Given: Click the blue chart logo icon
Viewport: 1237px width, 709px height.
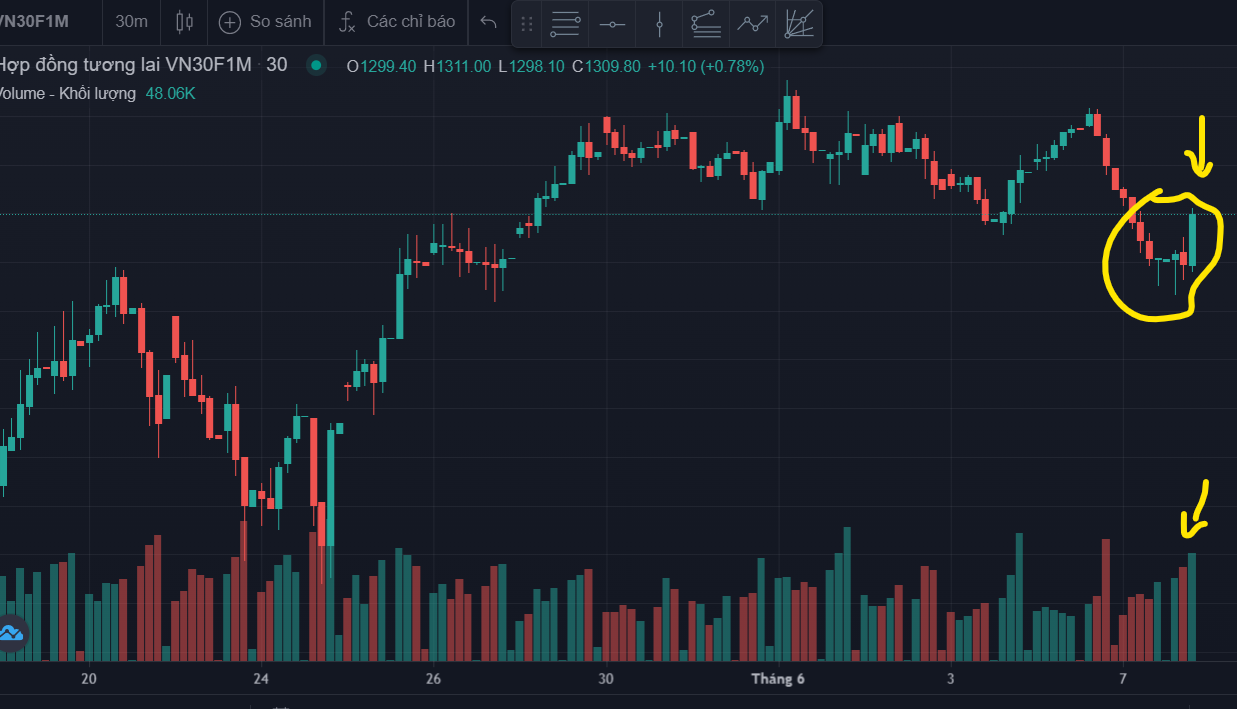Looking at the screenshot, I should (11, 632).
